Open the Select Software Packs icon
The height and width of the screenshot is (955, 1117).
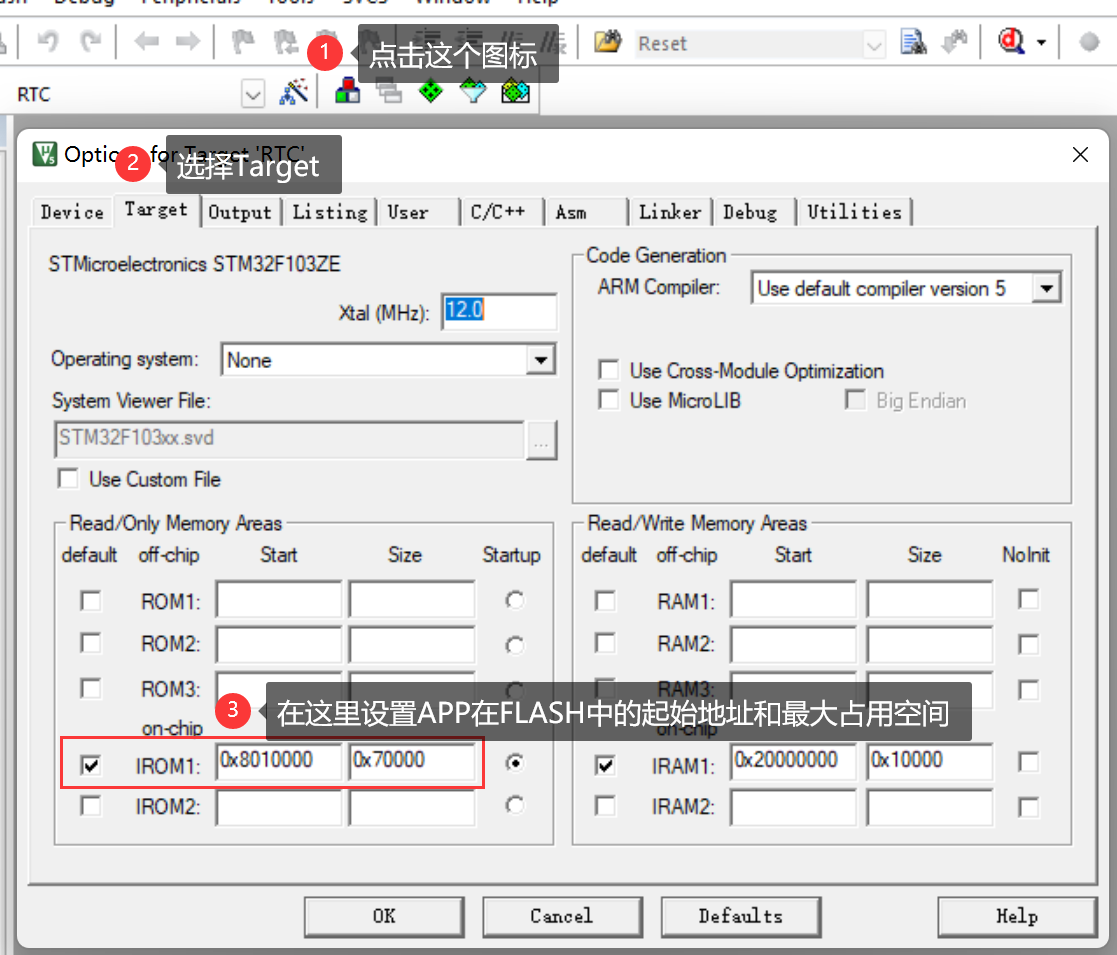tap(472, 92)
